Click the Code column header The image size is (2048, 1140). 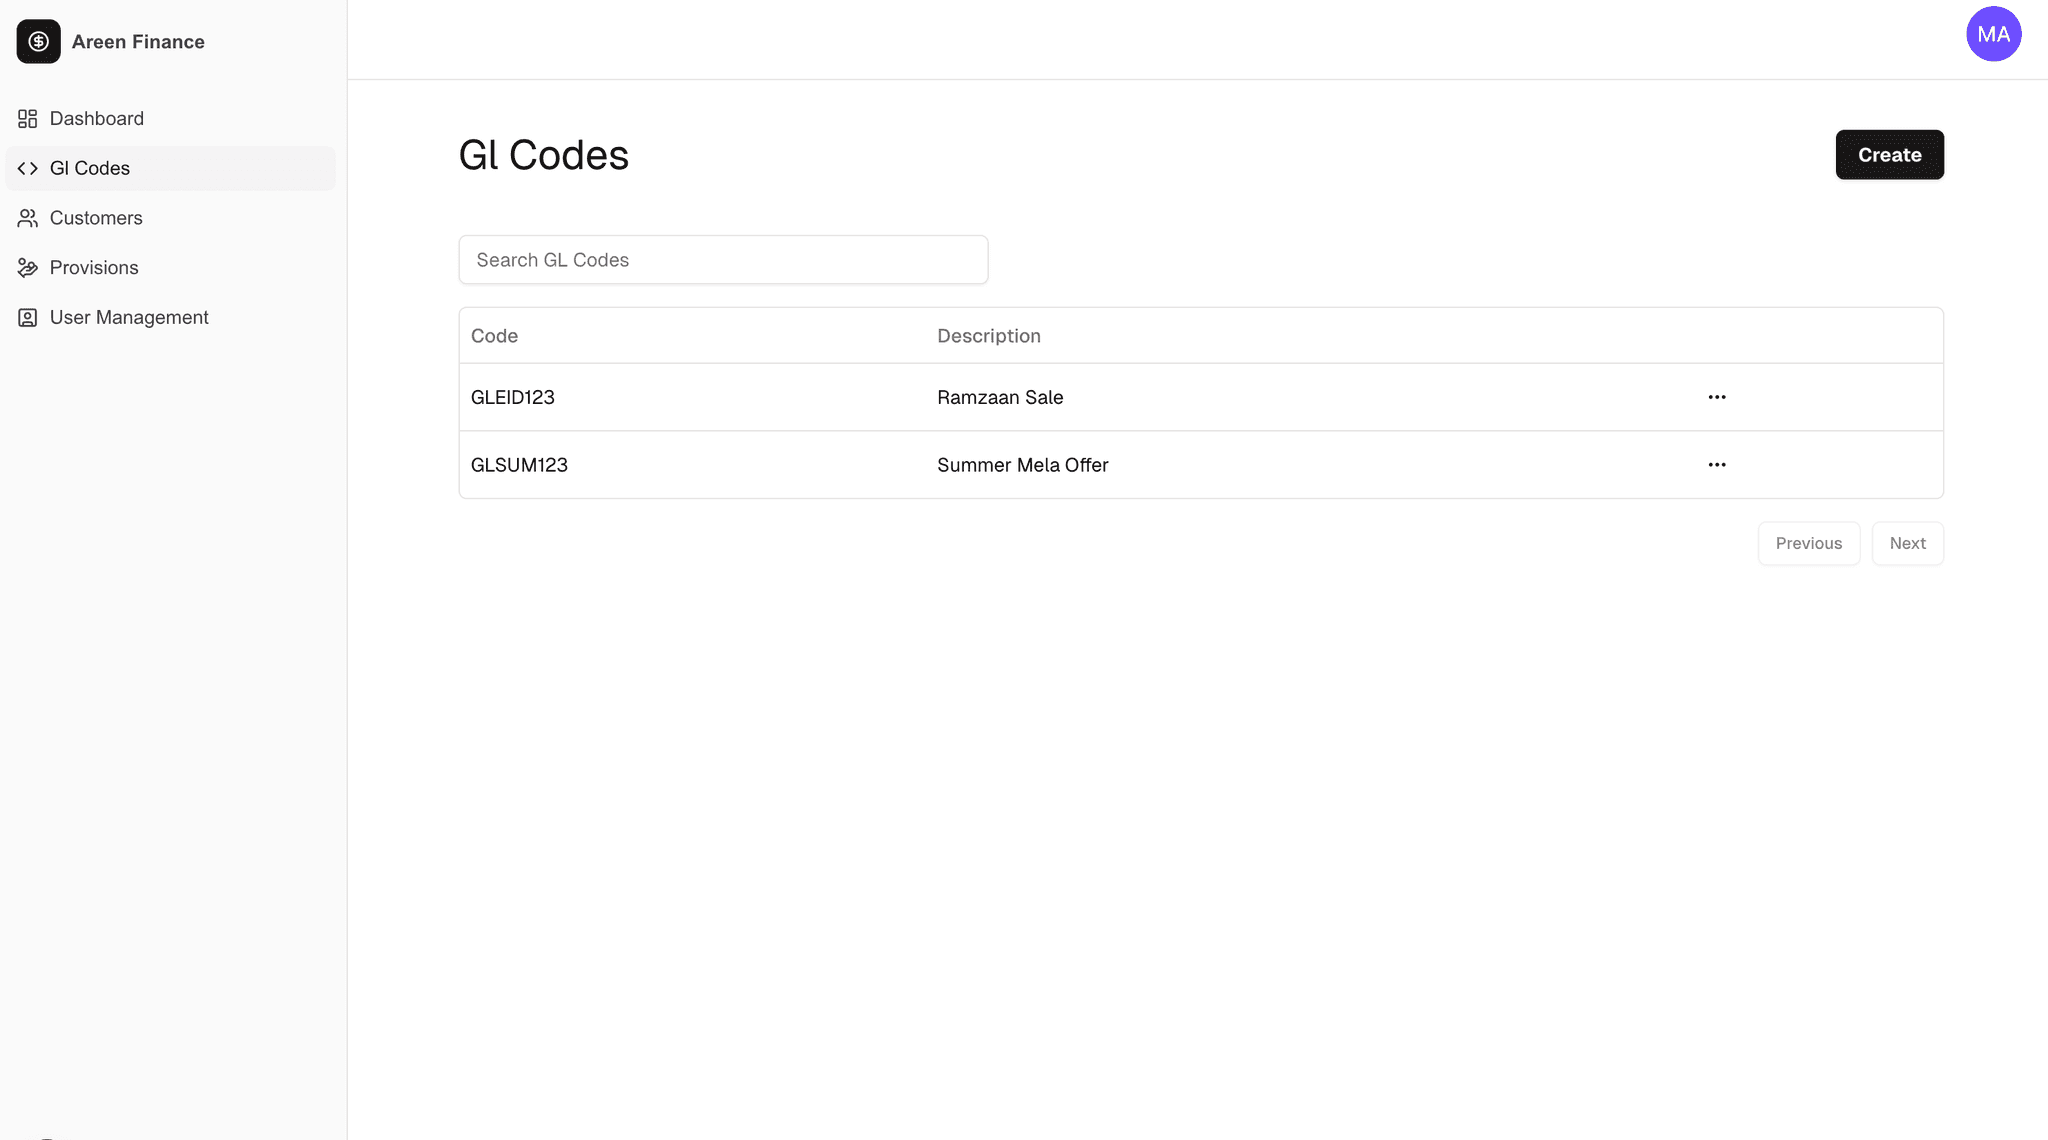pyautogui.click(x=494, y=335)
